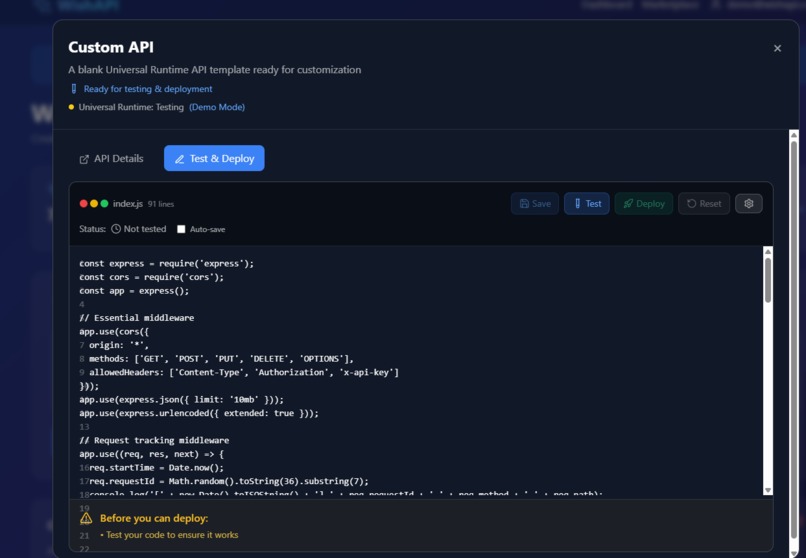Screen dimensions: 806x558
Task: Click code line 'const express = require'
Action: coord(167,264)
